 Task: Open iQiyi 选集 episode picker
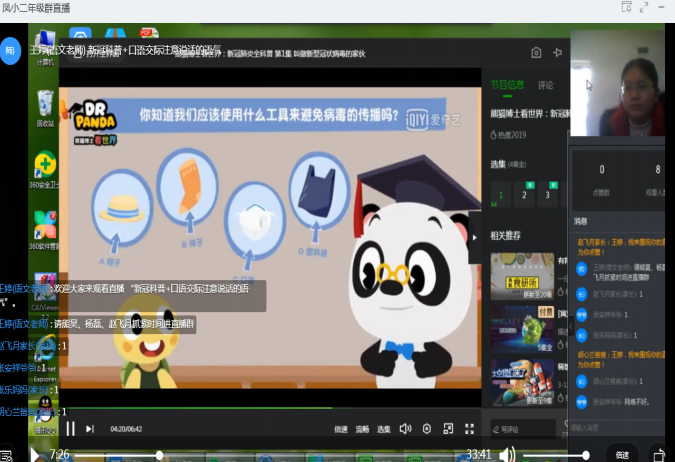click(384, 429)
